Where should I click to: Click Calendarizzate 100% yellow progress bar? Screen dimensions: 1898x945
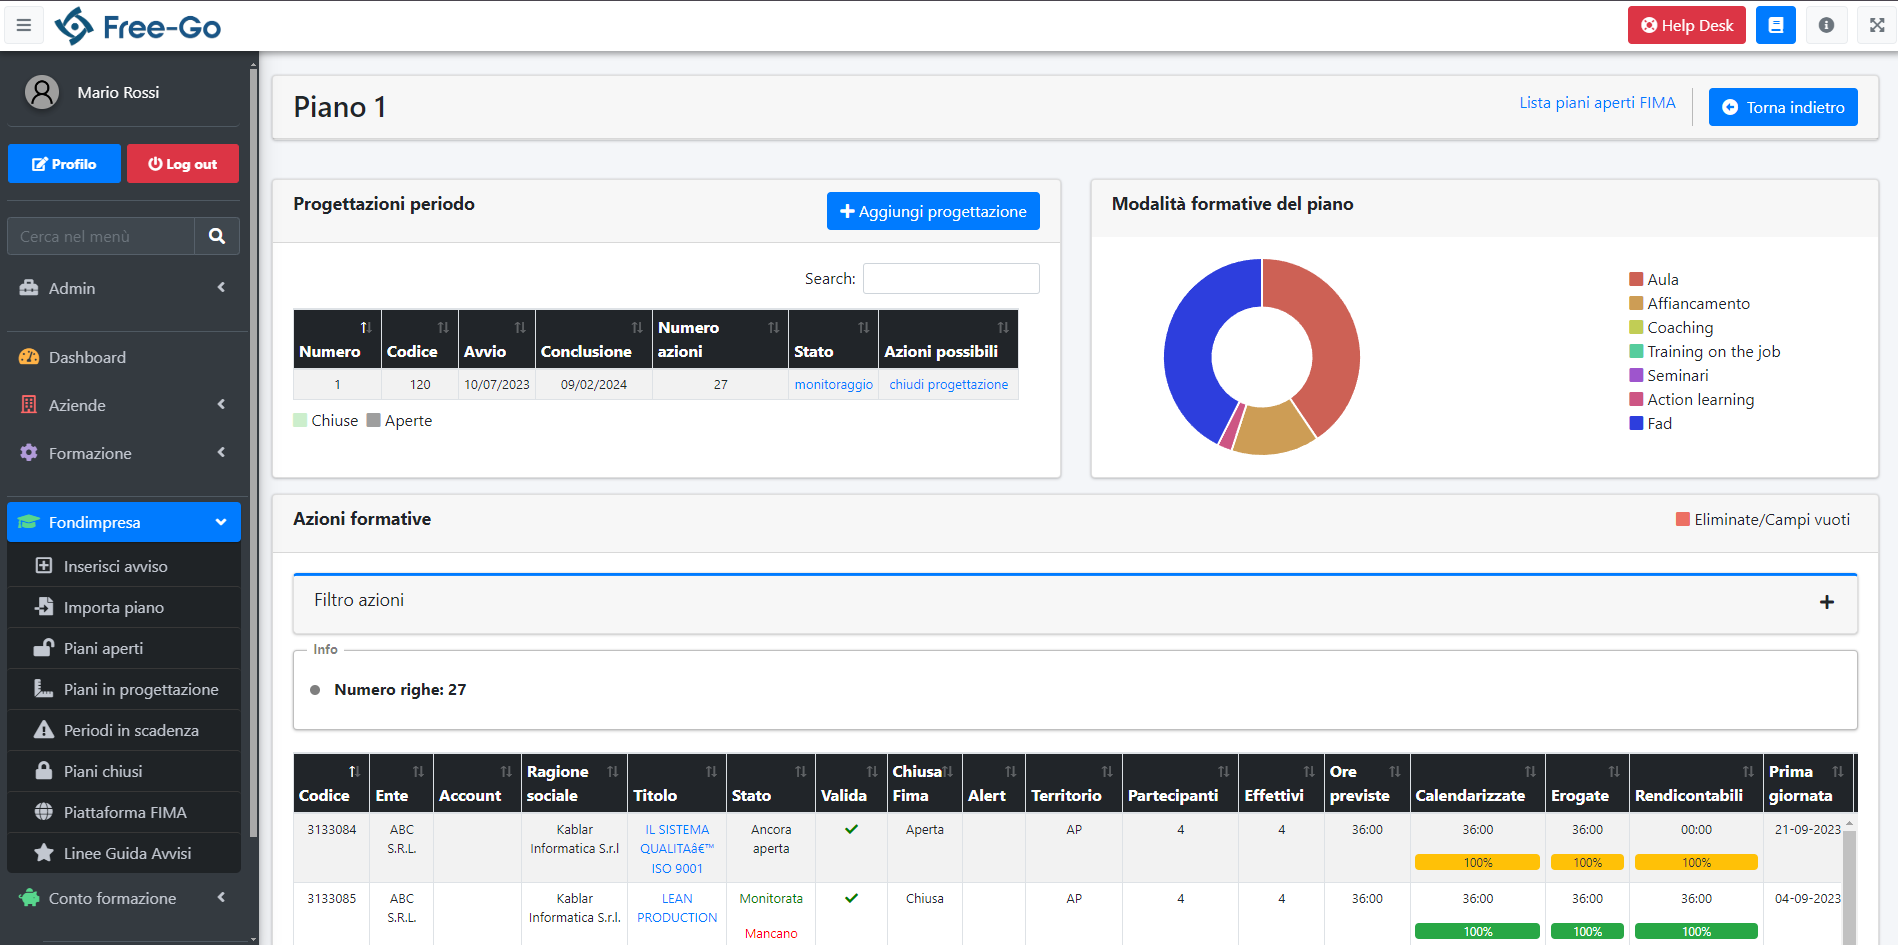(1477, 862)
